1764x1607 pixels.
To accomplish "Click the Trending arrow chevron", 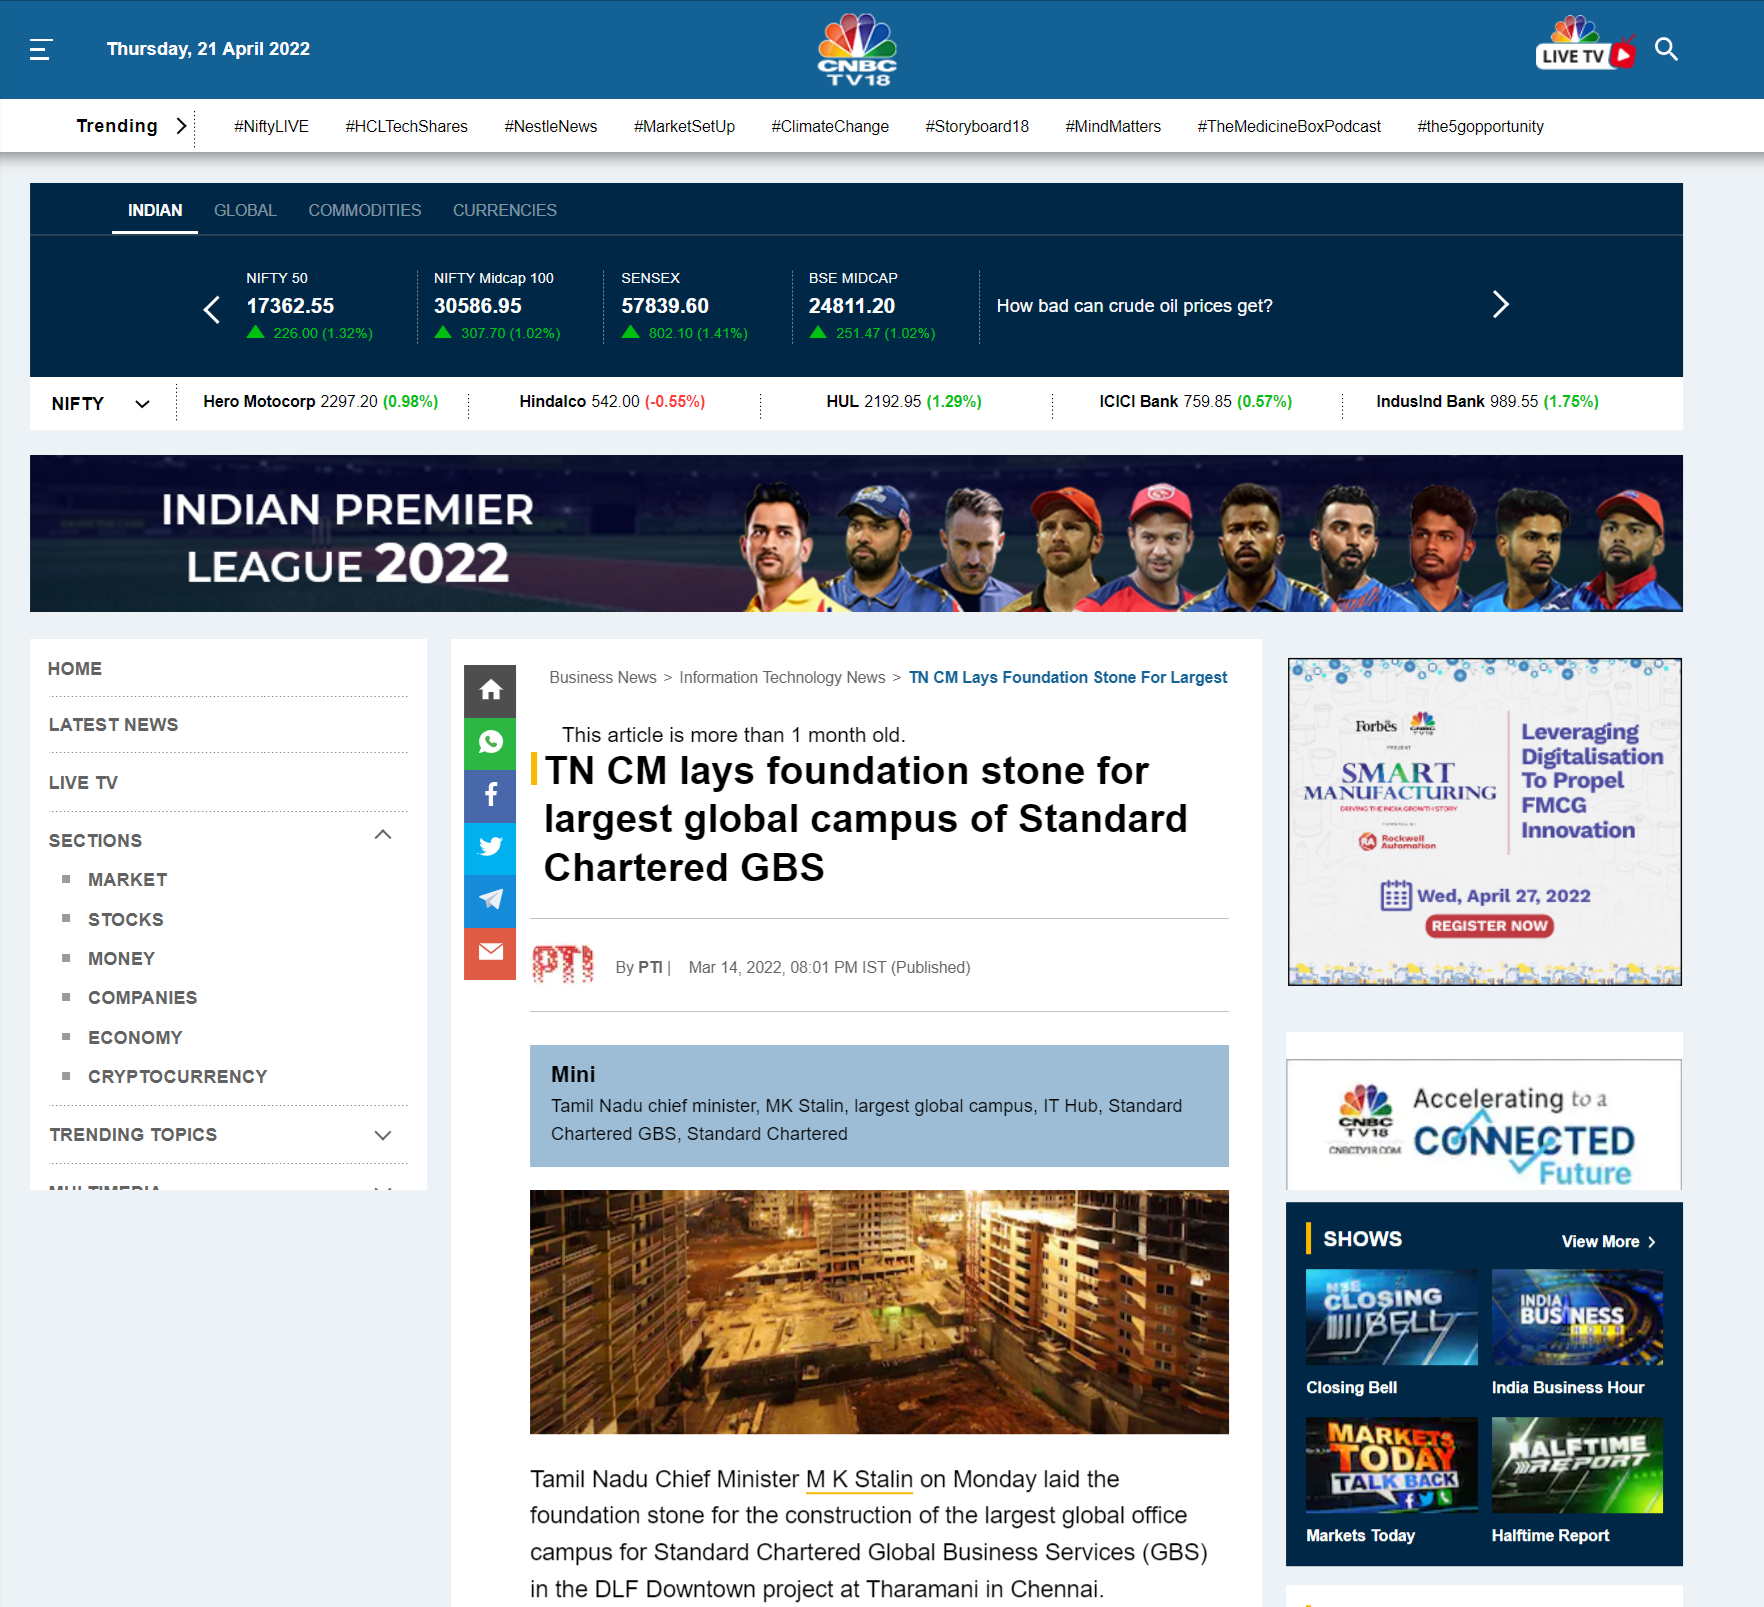I will point(181,126).
